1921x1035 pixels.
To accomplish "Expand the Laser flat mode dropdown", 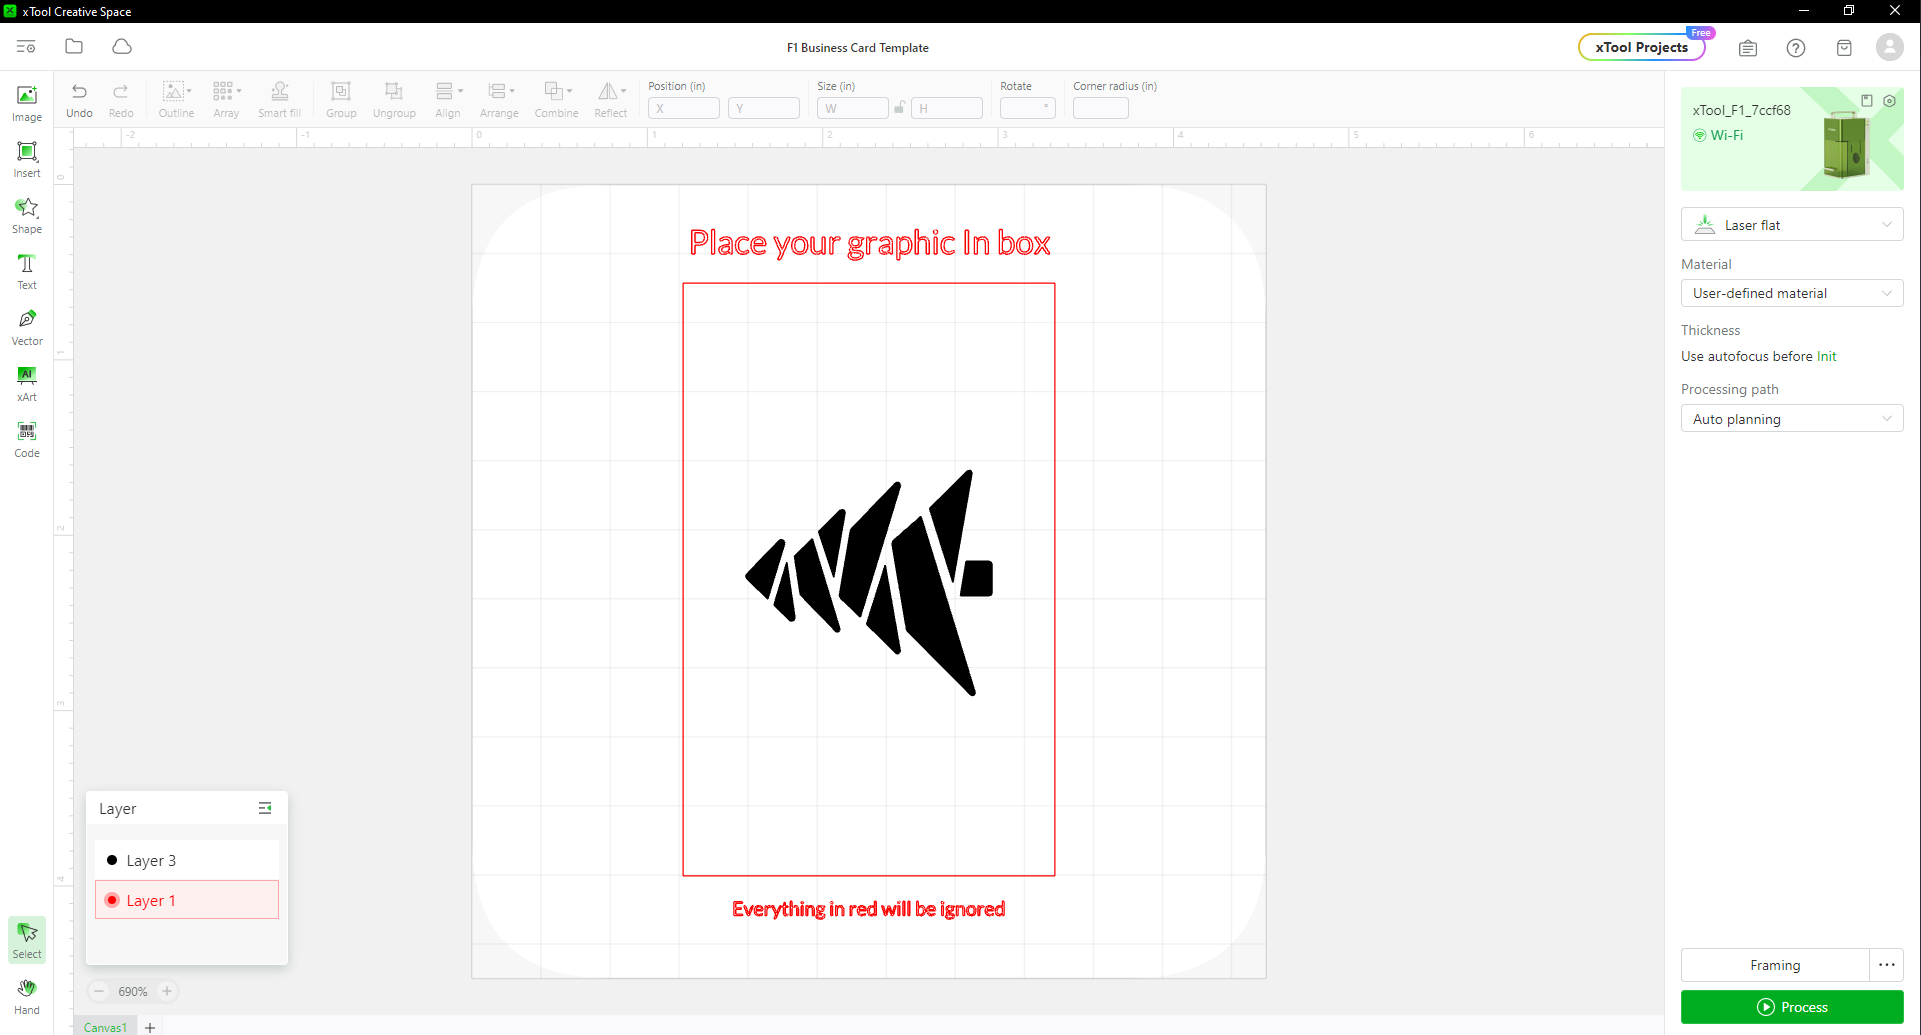I will click(x=1791, y=225).
